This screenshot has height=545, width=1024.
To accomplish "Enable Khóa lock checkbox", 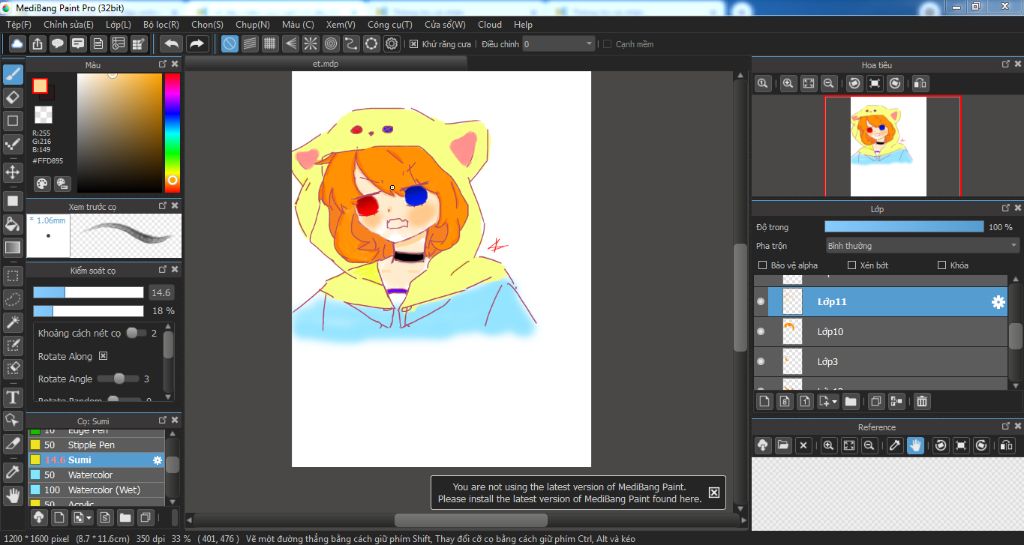I will click(942, 265).
